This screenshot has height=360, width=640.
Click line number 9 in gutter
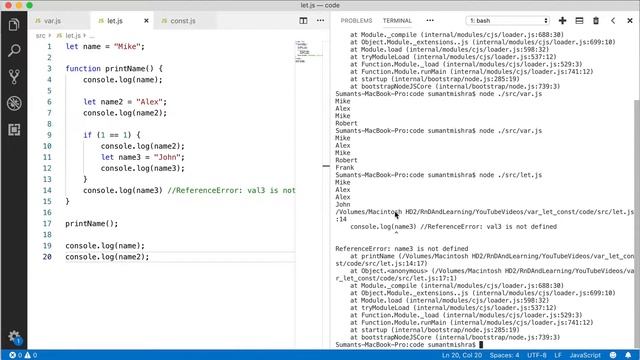coord(49,135)
